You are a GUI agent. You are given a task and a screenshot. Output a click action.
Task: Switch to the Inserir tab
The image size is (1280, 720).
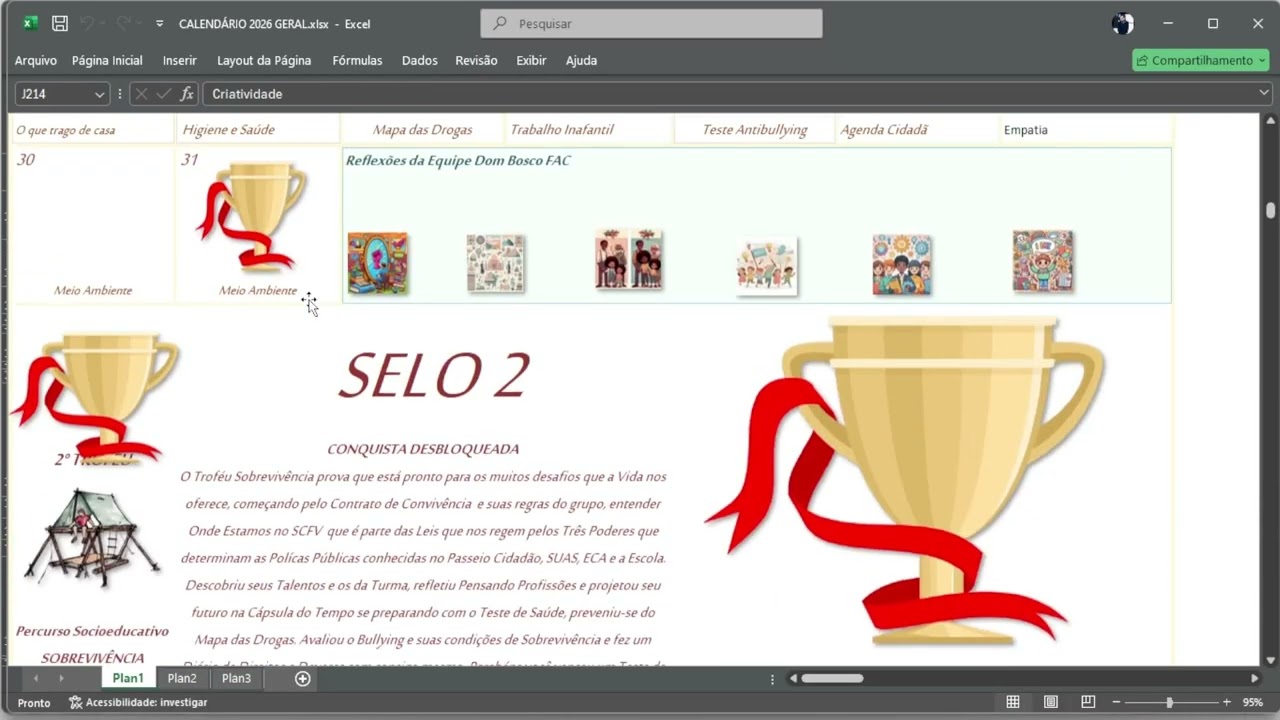180,60
